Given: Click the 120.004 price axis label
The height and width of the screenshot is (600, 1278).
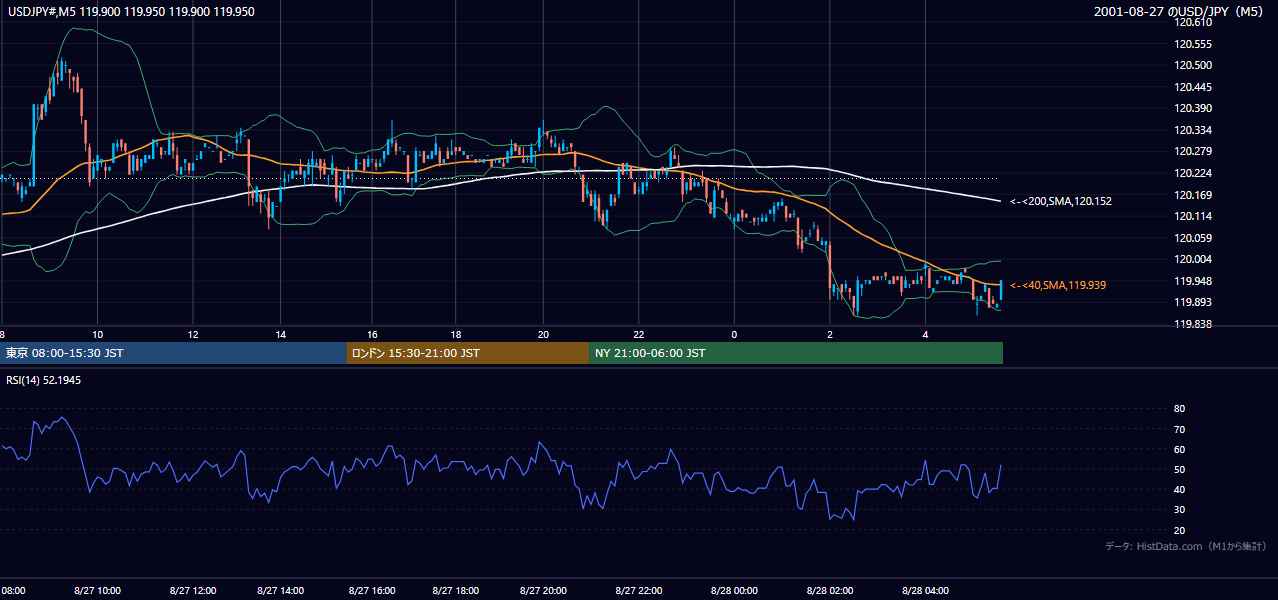Looking at the screenshot, I should pos(1193,259).
